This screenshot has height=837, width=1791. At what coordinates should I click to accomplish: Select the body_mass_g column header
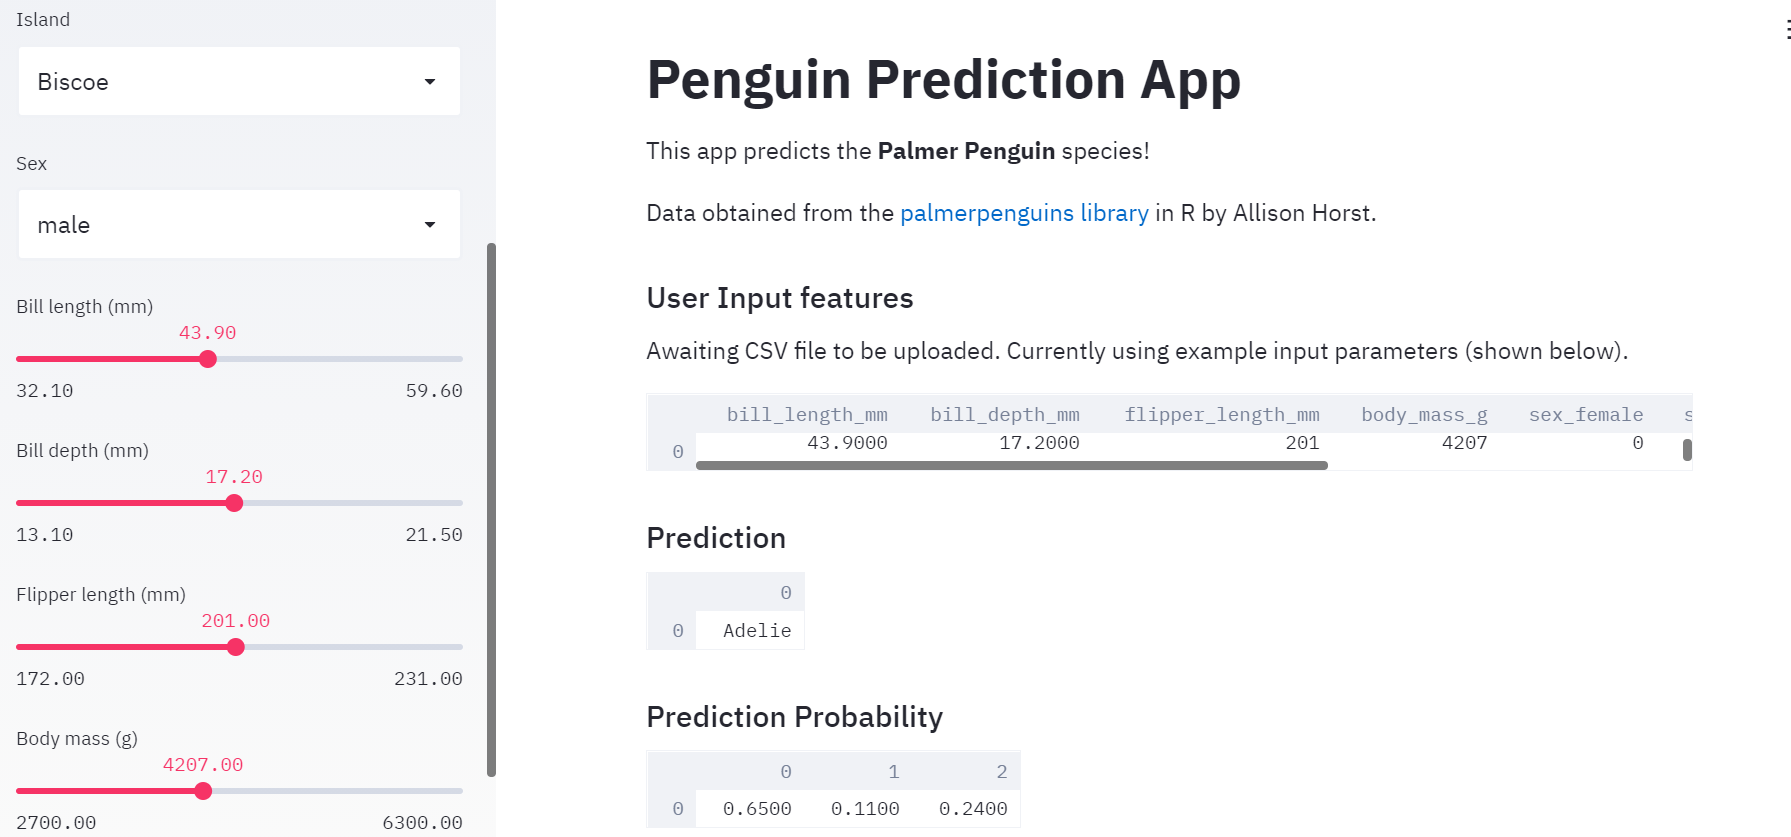tap(1424, 414)
